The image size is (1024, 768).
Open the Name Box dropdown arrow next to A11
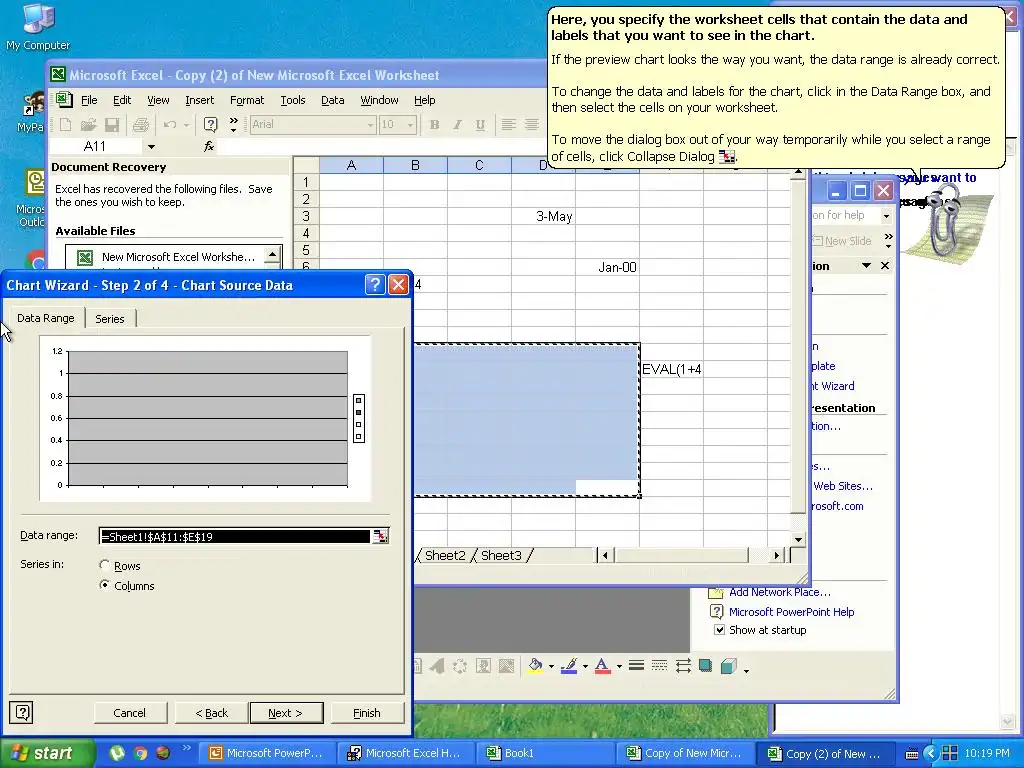pyautogui.click(x=151, y=146)
